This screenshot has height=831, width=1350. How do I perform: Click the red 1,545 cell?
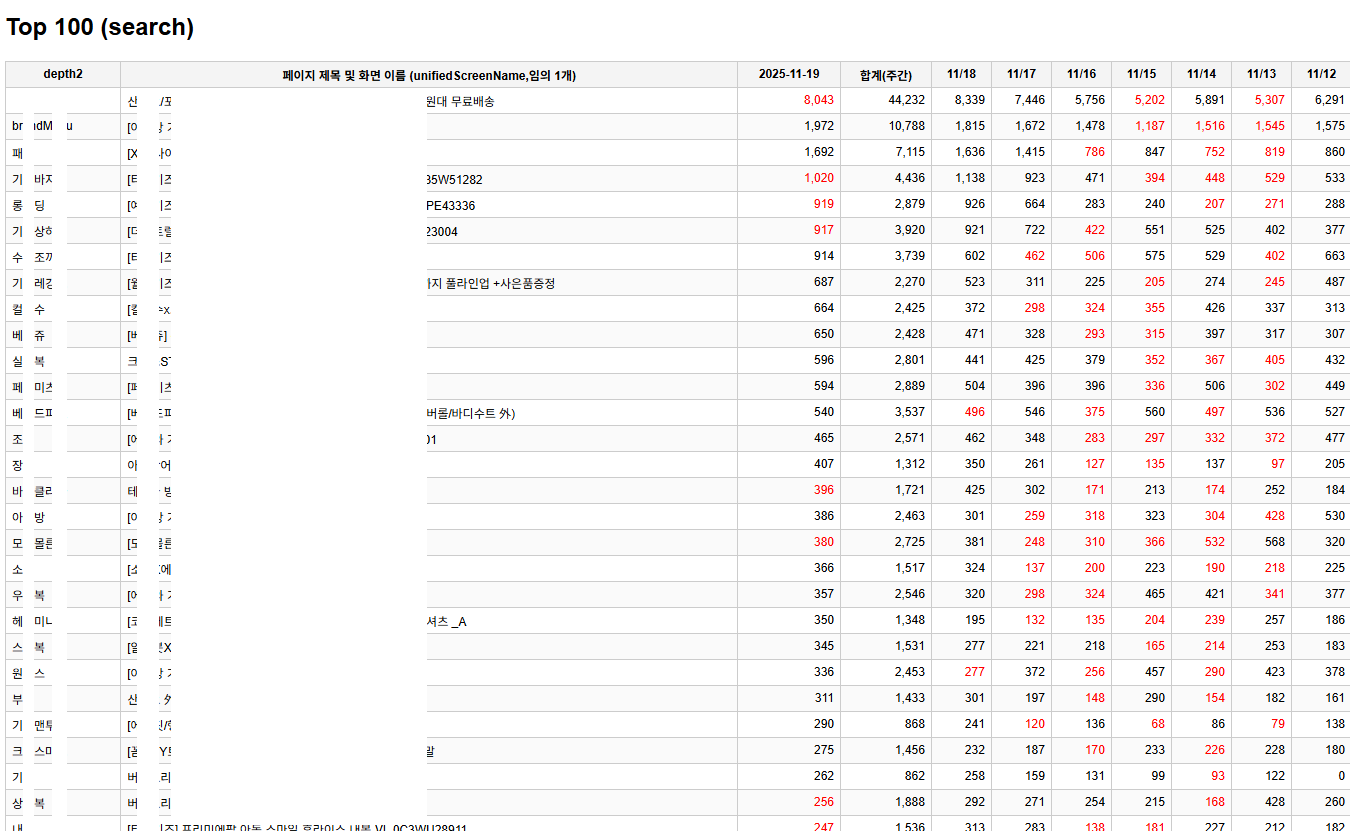click(1261, 127)
